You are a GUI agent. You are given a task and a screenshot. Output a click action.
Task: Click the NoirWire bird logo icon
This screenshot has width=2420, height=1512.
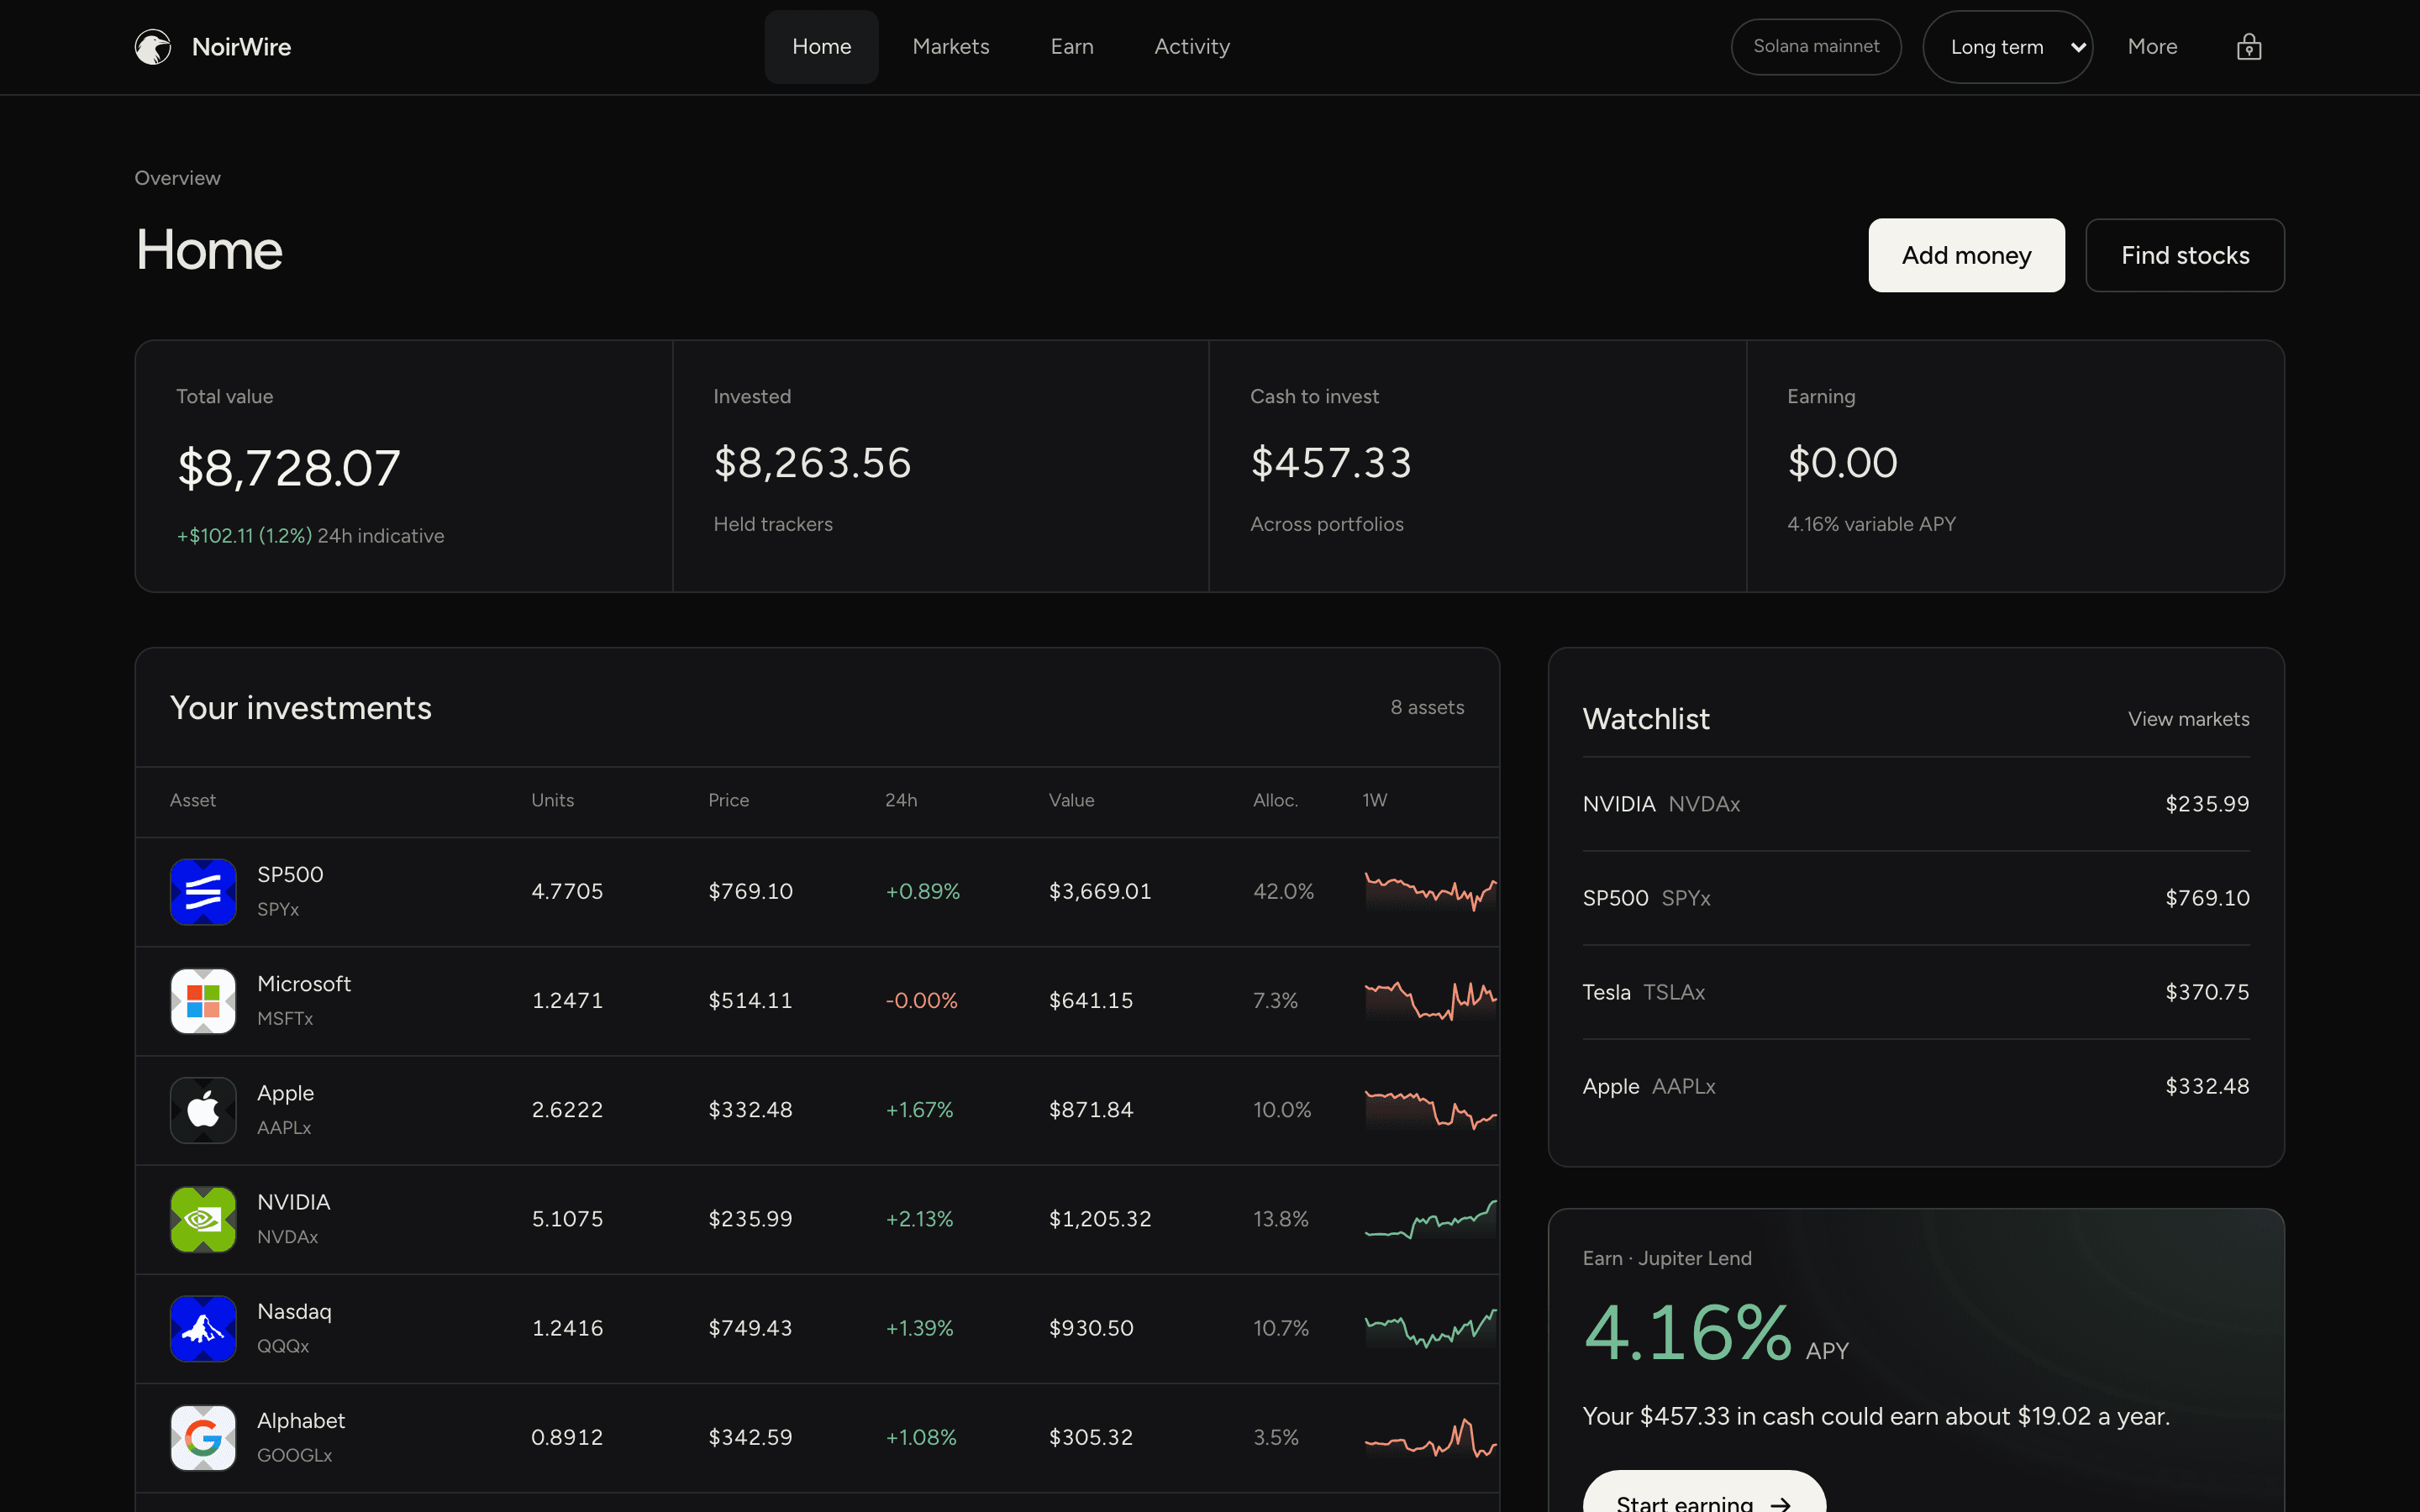coord(153,47)
